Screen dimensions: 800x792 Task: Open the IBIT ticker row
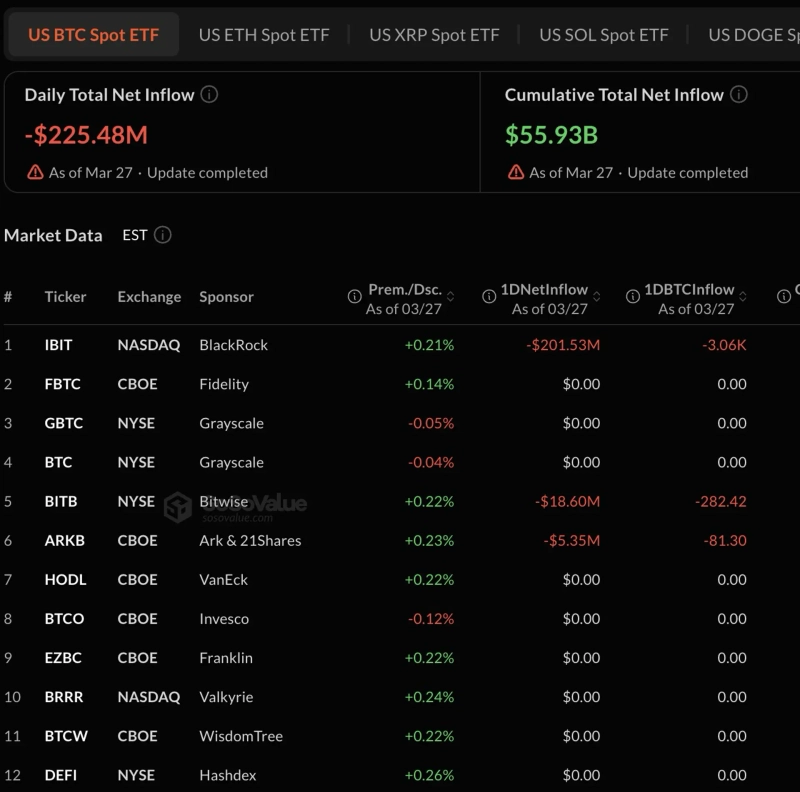click(x=59, y=345)
